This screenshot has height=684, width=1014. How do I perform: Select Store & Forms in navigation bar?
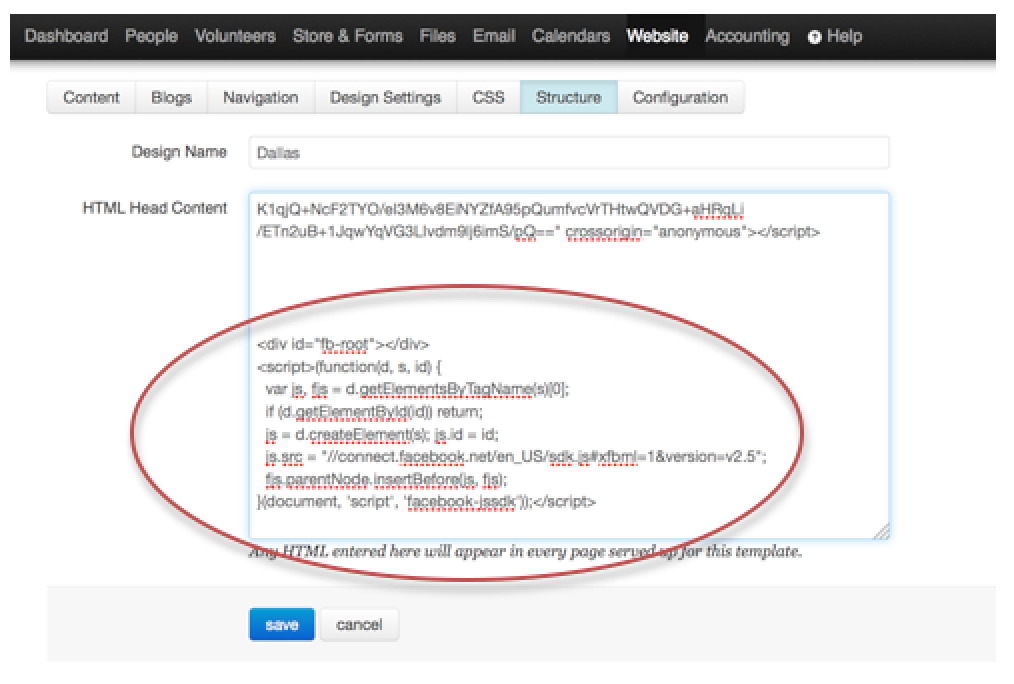point(347,36)
